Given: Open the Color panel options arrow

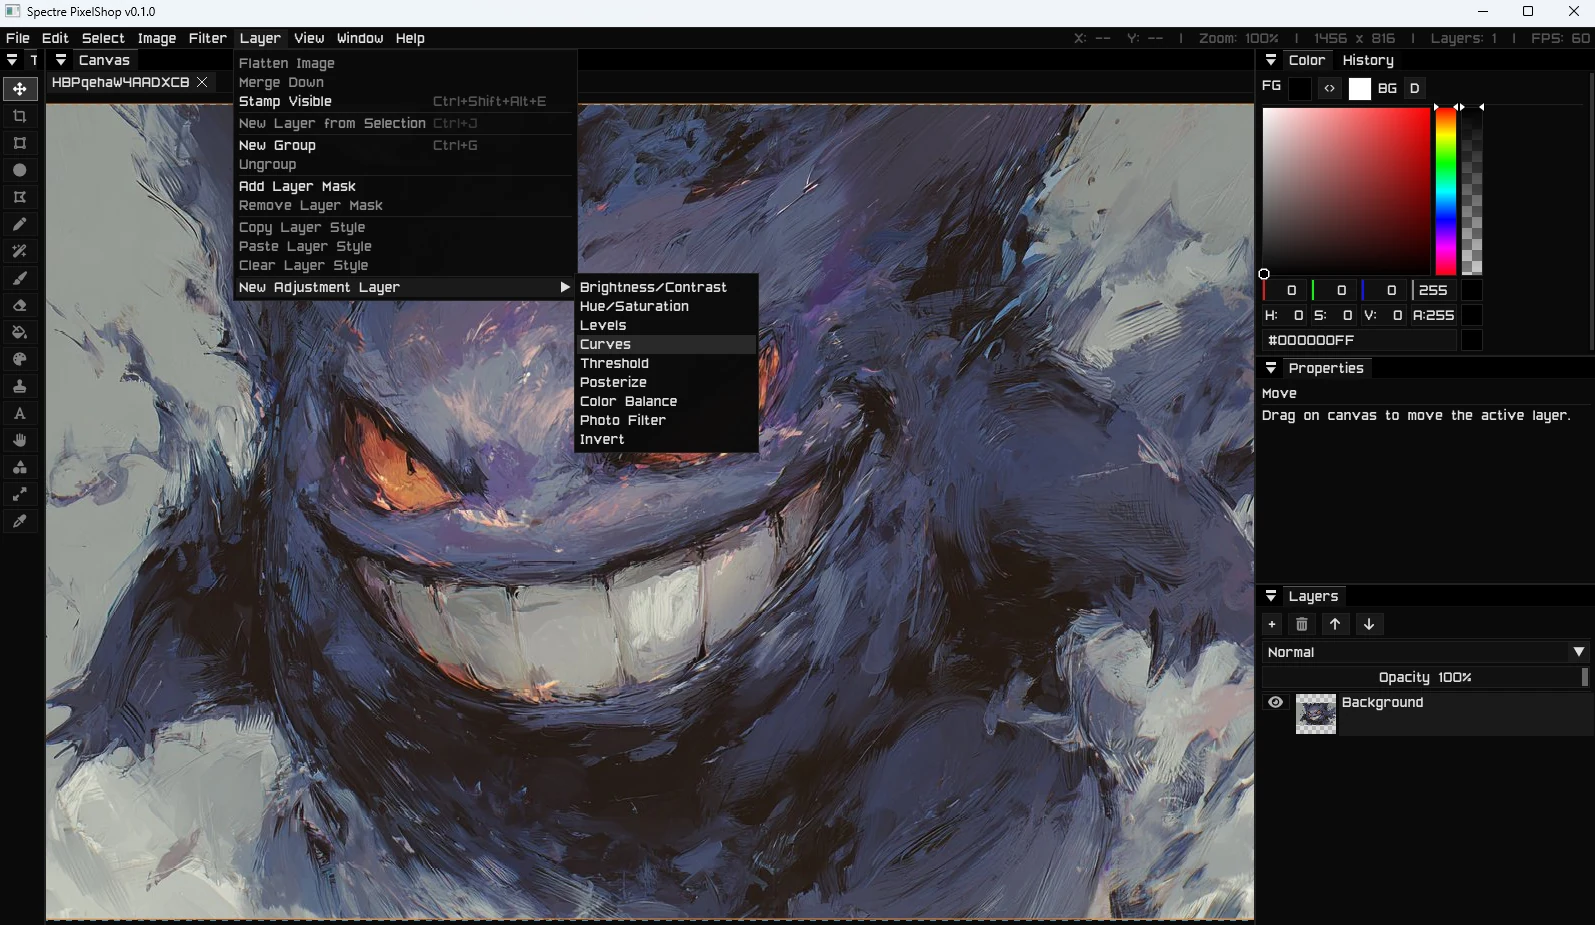Looking at the screenshot, I should click(x=1271, y=60).
